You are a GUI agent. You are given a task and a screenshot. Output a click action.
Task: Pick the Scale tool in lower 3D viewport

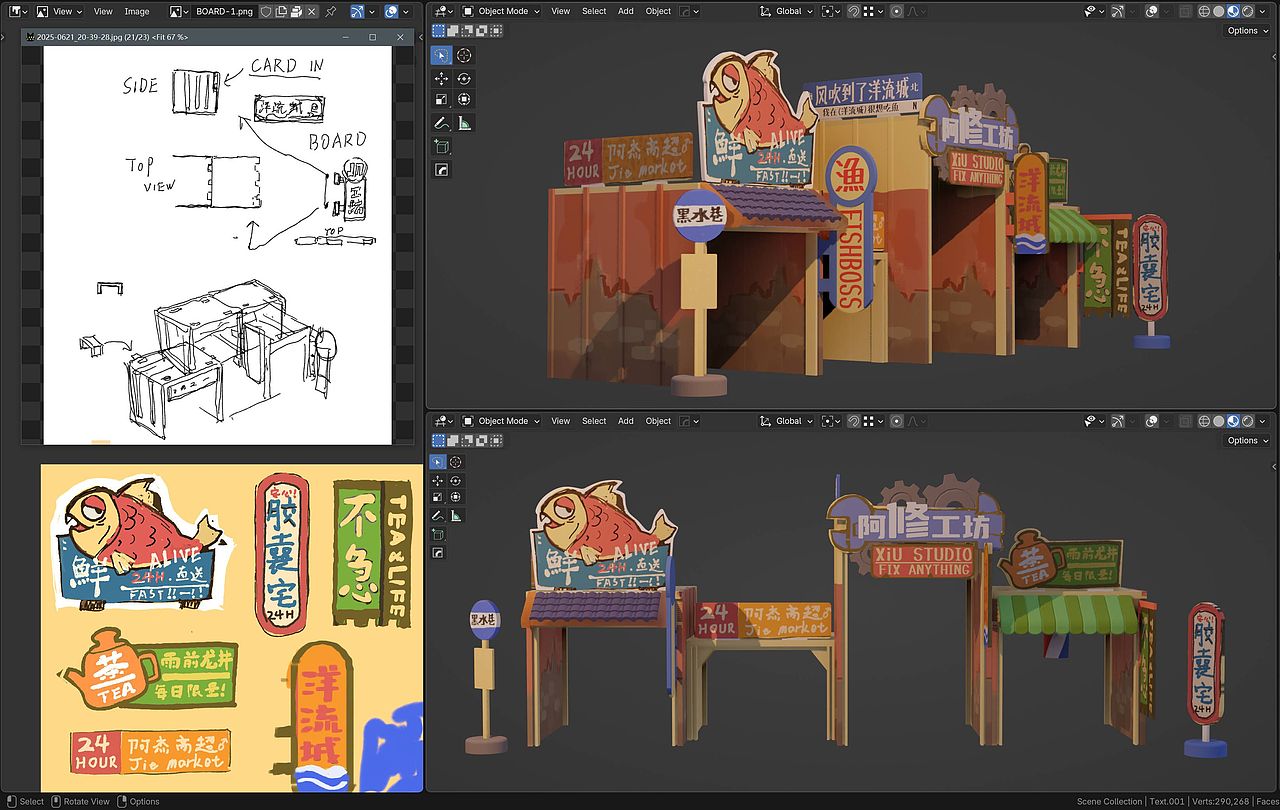pyautogui.click(x=438, y=497)
